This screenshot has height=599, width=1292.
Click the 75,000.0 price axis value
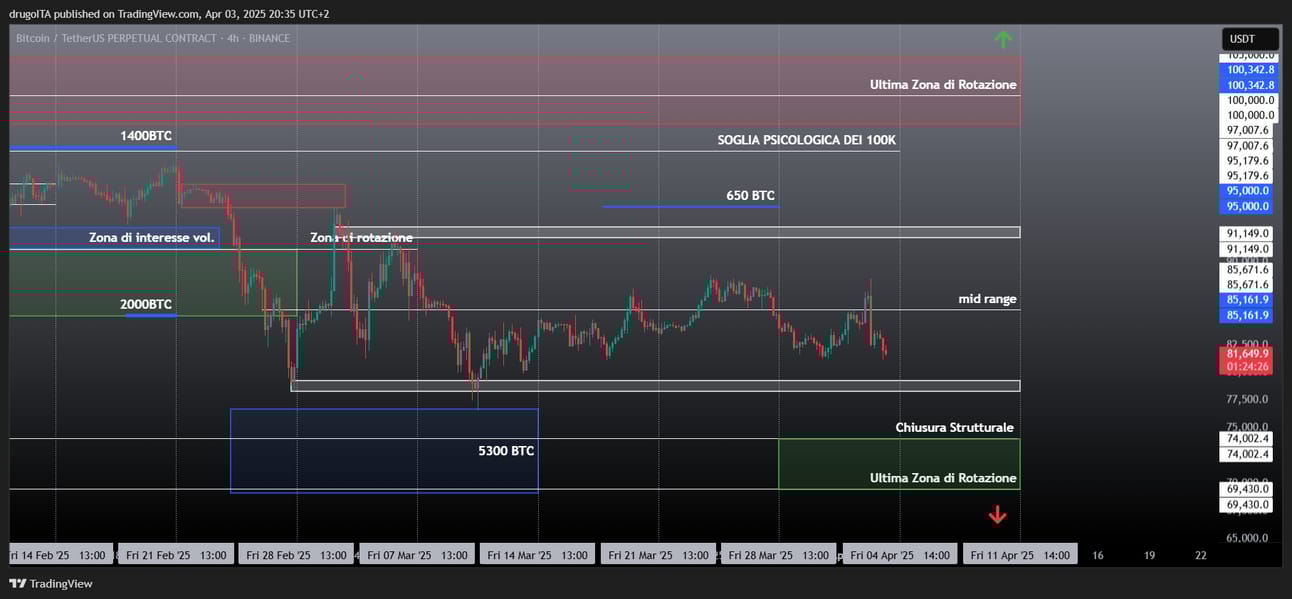tap(1247, 427)
